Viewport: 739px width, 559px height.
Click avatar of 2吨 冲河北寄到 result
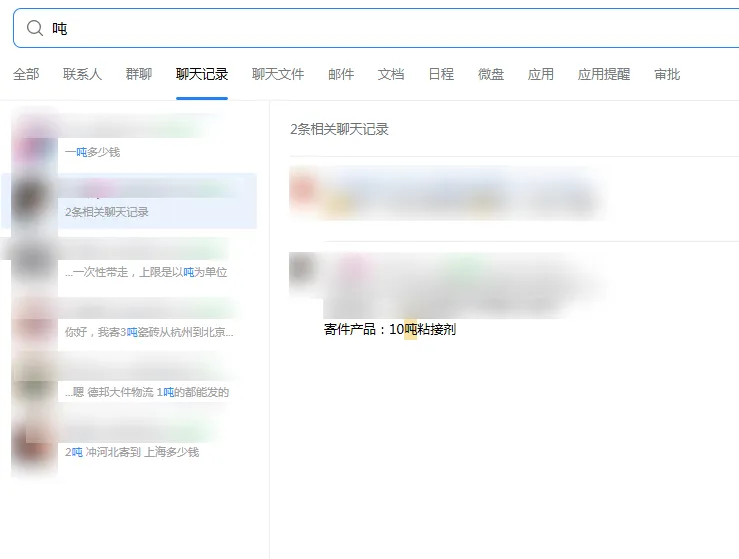[x=34, y=443]
